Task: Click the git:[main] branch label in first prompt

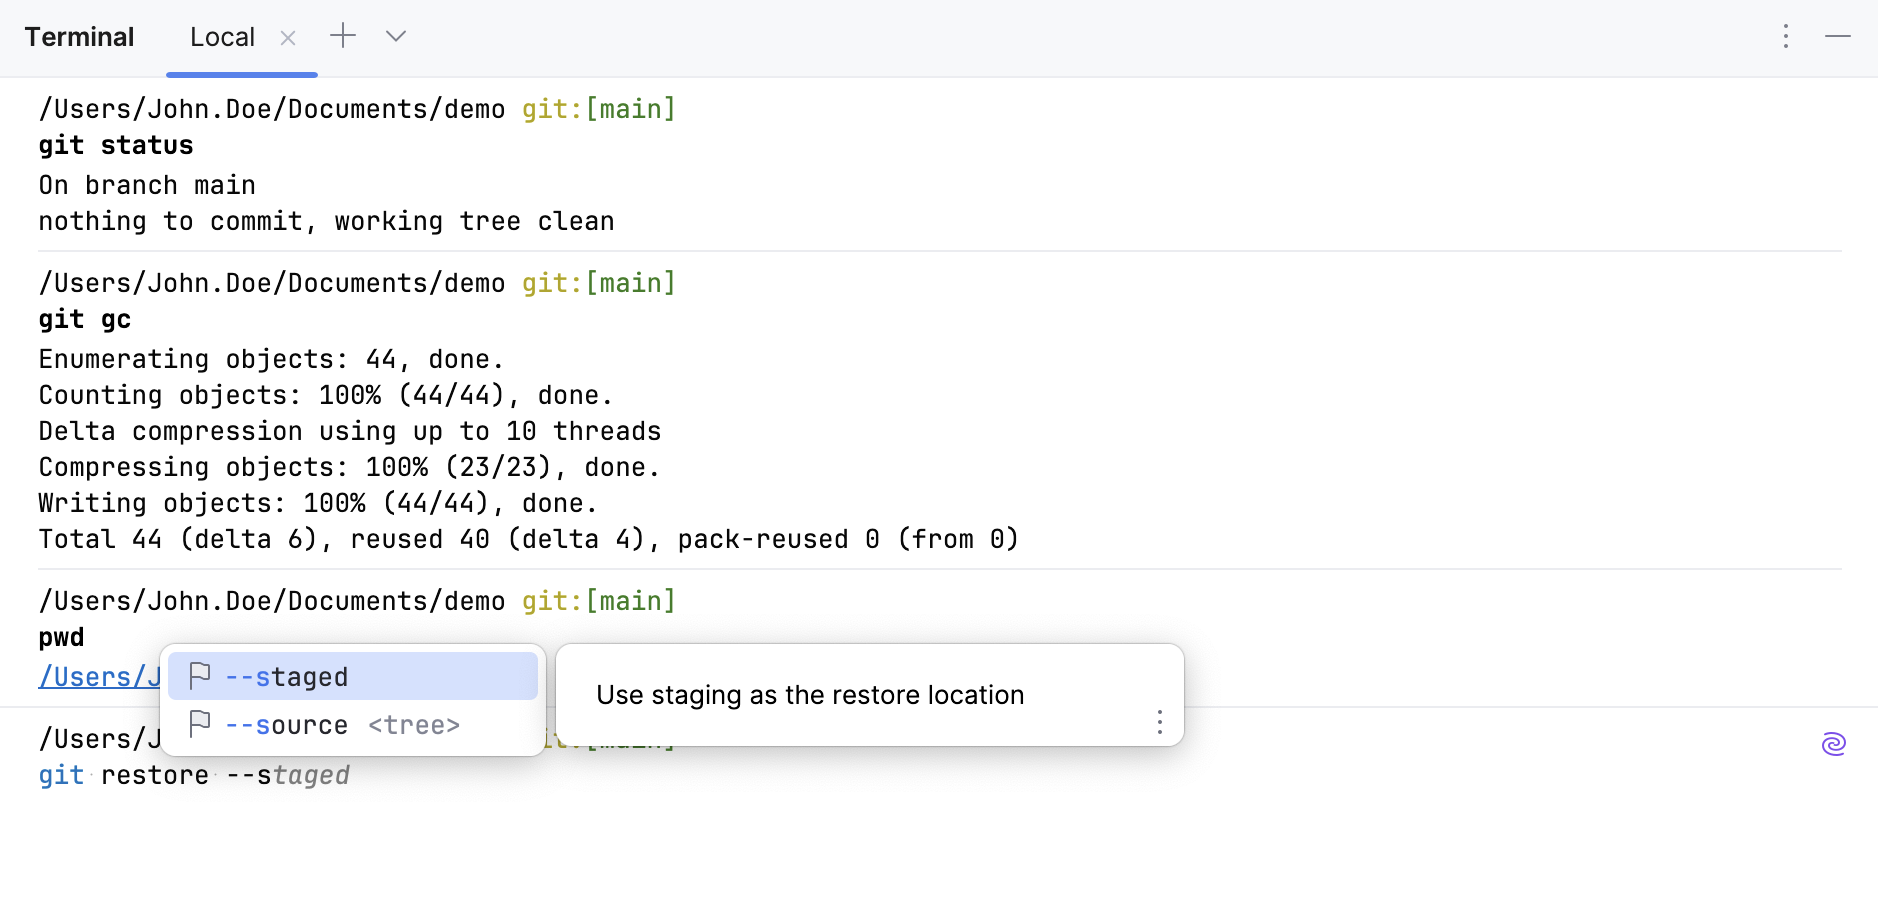Action: click(598, 109)
